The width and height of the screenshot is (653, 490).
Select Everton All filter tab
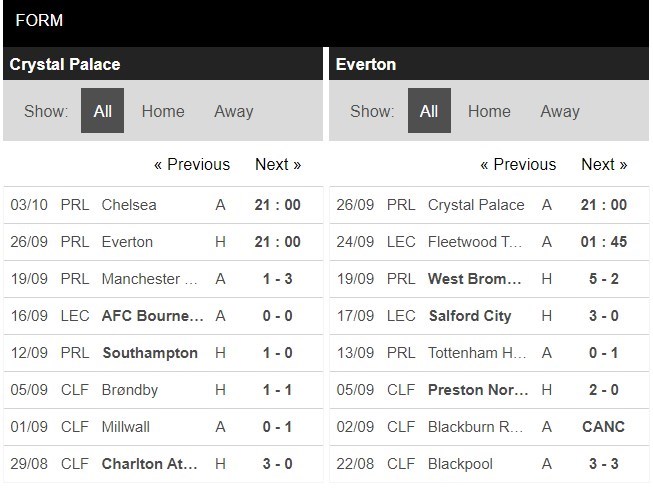coord(429,111)
